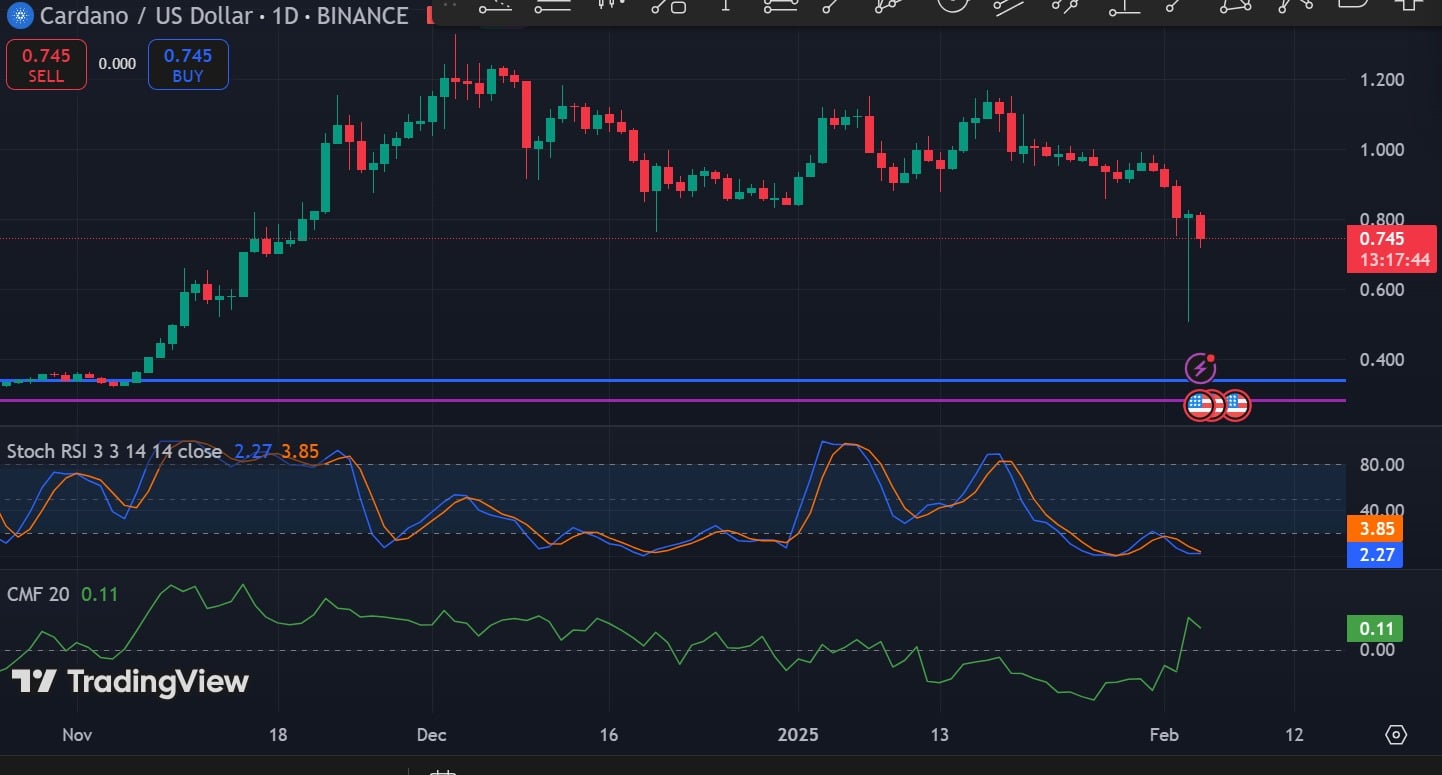
Task: Click the 0.745 BUY button
Action: 188,65
